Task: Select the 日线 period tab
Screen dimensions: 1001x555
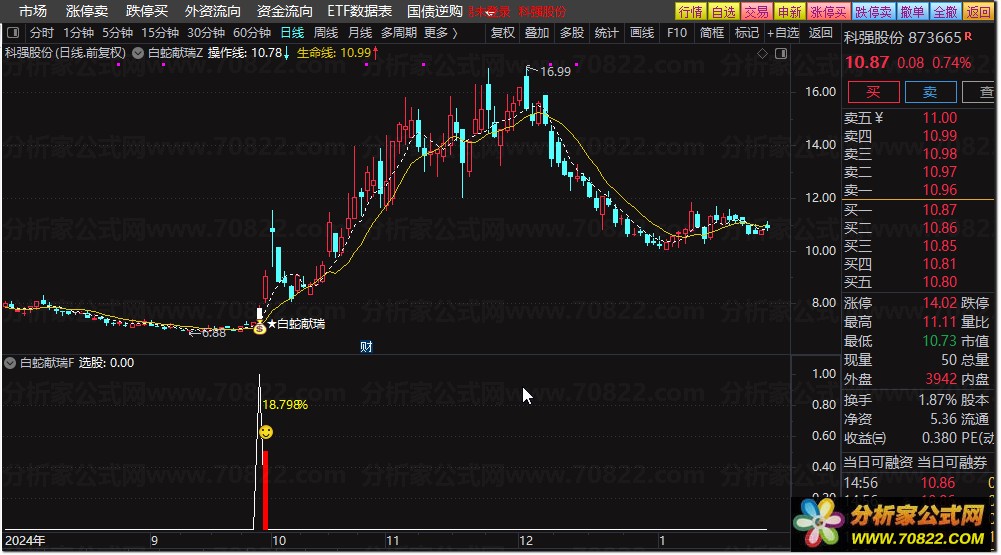Action: point(292,33)
